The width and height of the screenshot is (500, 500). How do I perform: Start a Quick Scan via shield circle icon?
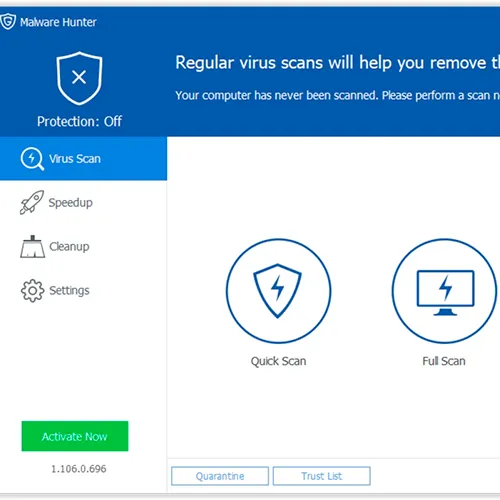[278, 291]
